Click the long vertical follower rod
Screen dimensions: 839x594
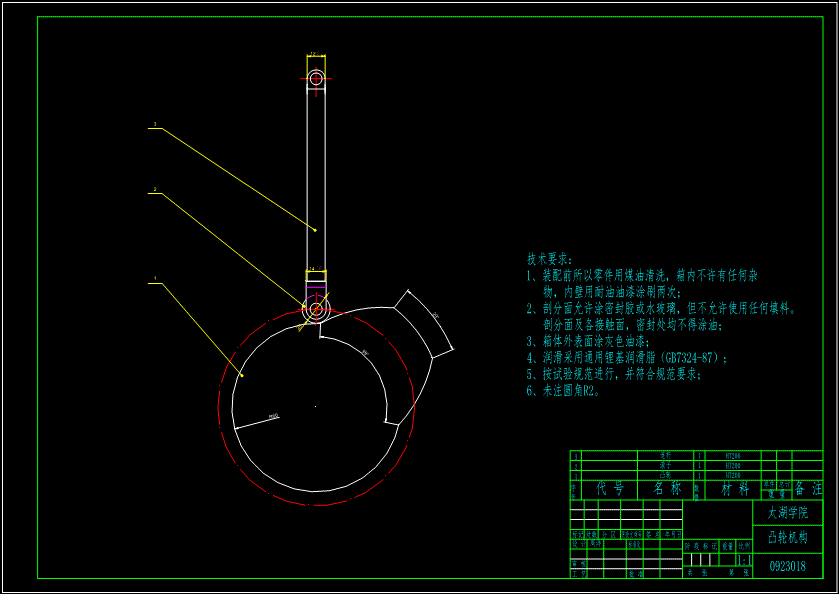(316, 182)
